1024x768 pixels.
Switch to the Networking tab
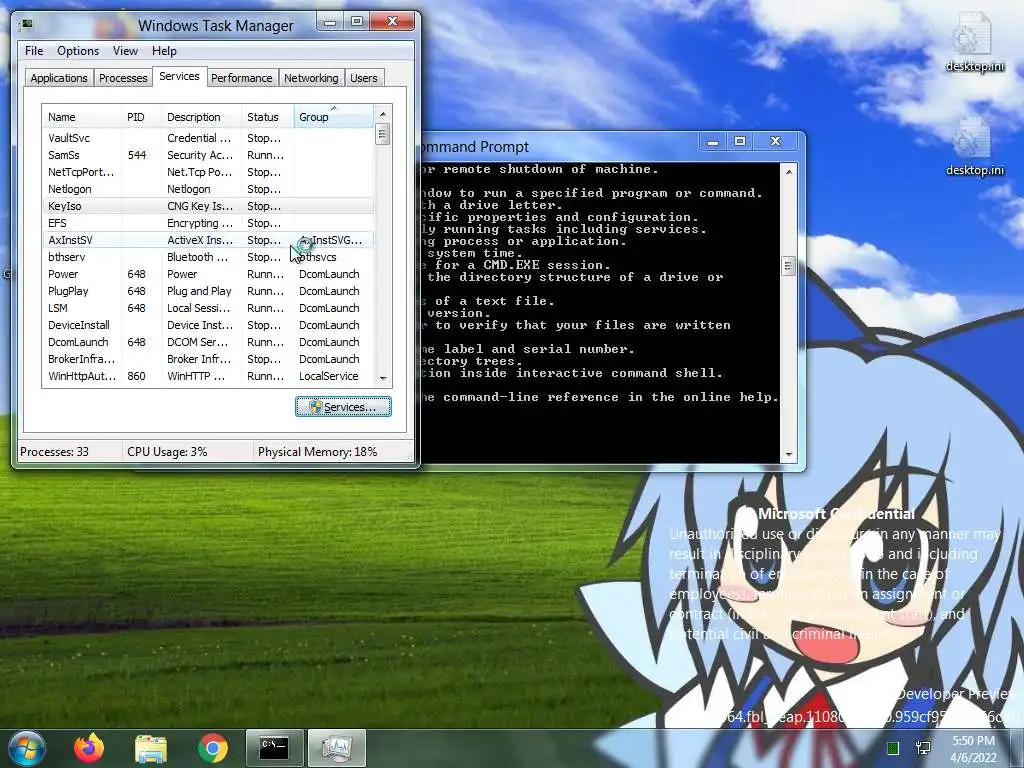point(311,78)
